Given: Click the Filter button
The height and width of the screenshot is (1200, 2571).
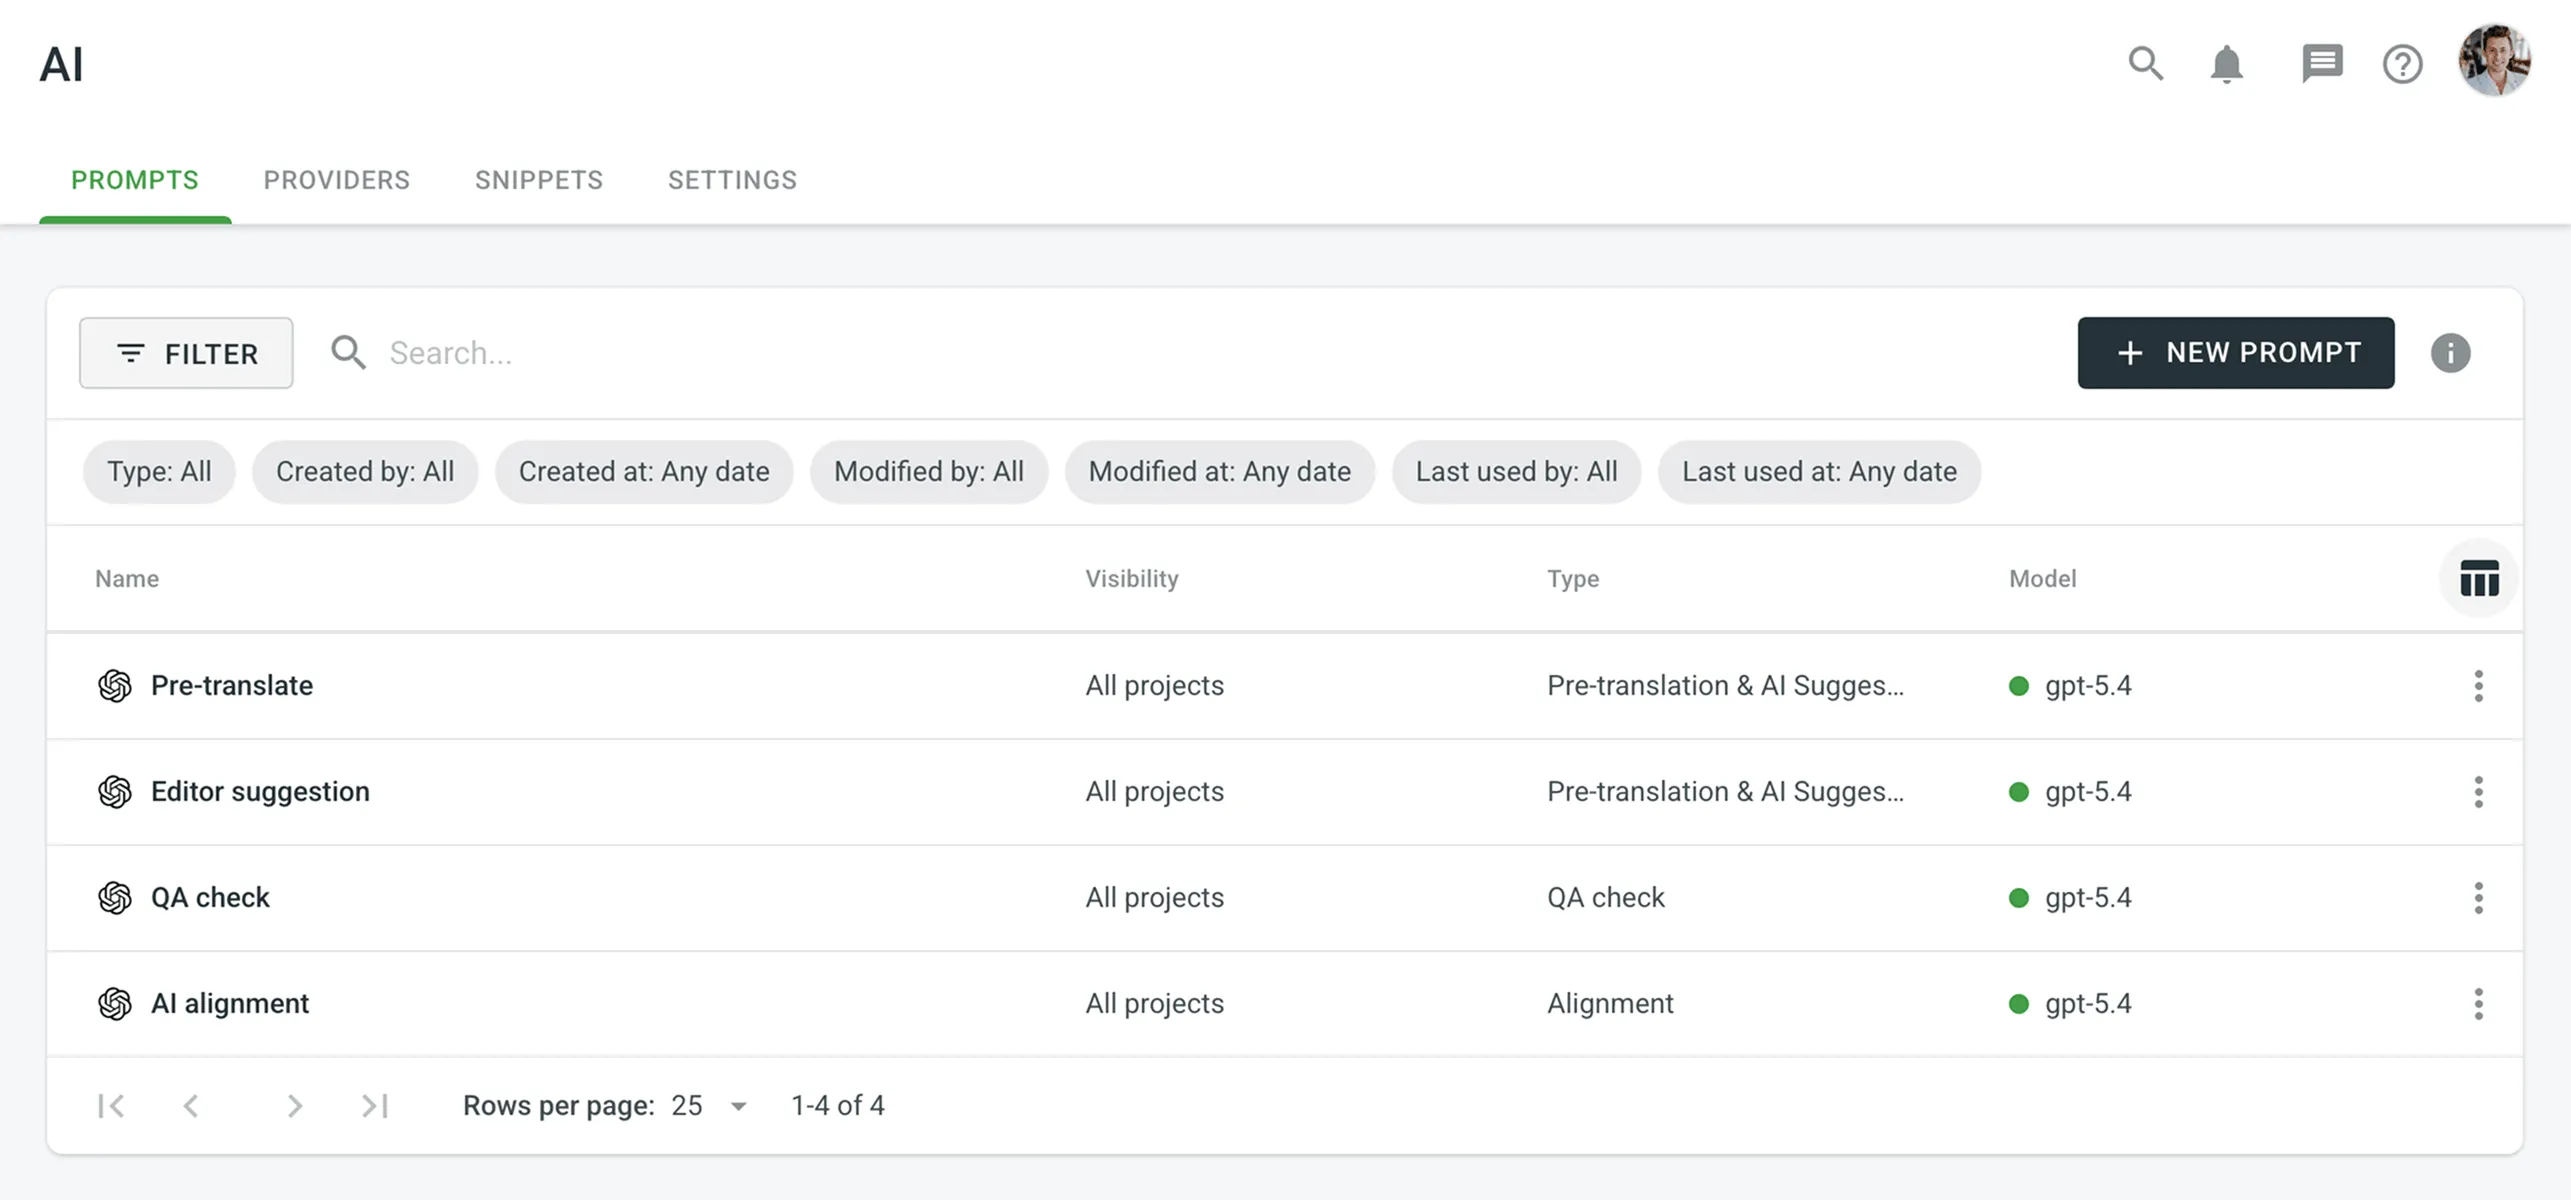Looking at the screenshot, I should (186, 353).
